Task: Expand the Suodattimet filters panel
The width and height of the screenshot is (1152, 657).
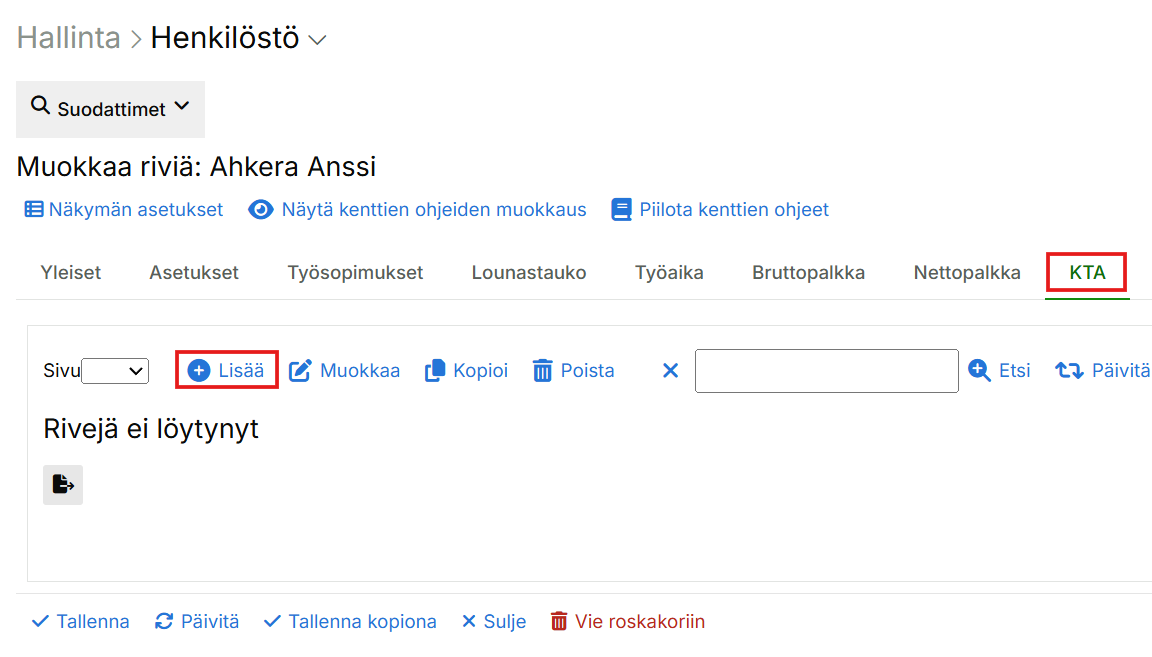Action: tap(110, 109)
